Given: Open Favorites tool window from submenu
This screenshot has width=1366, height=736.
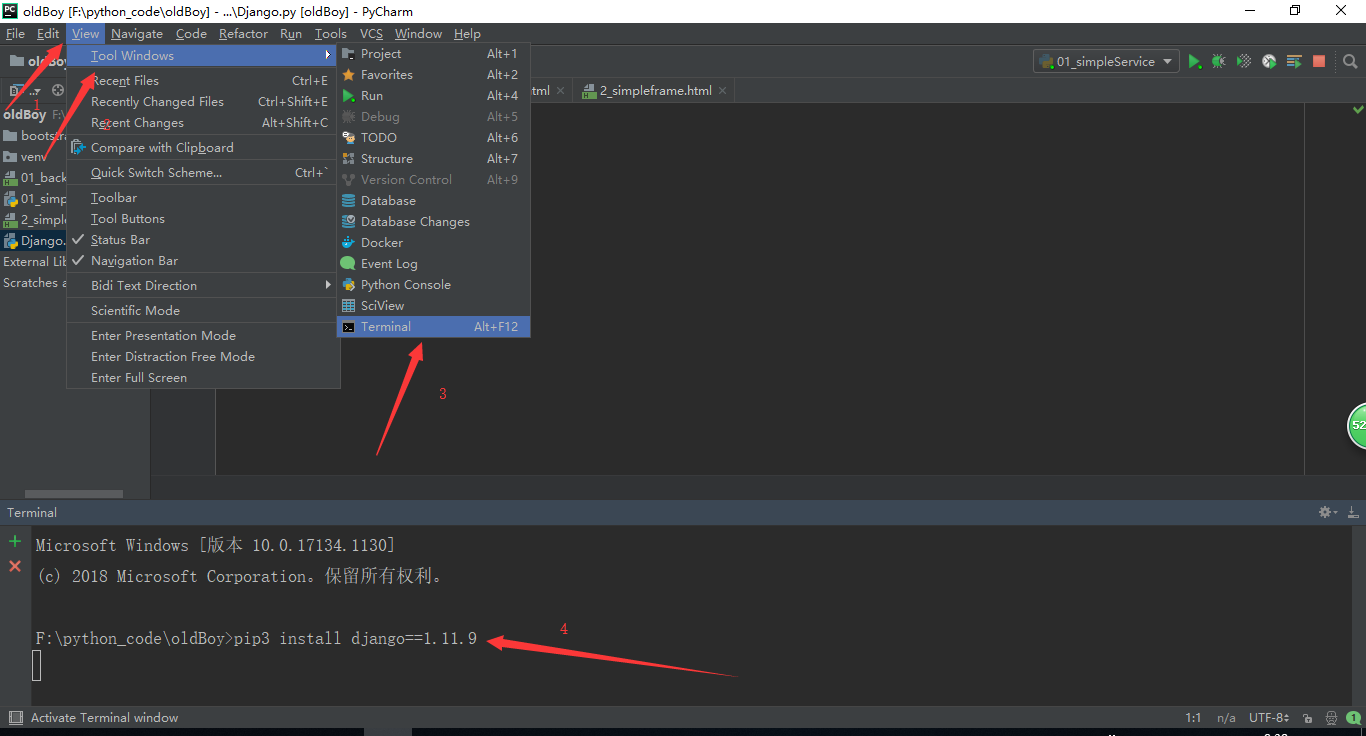Looking at the screenshot, I should (433, 75).
